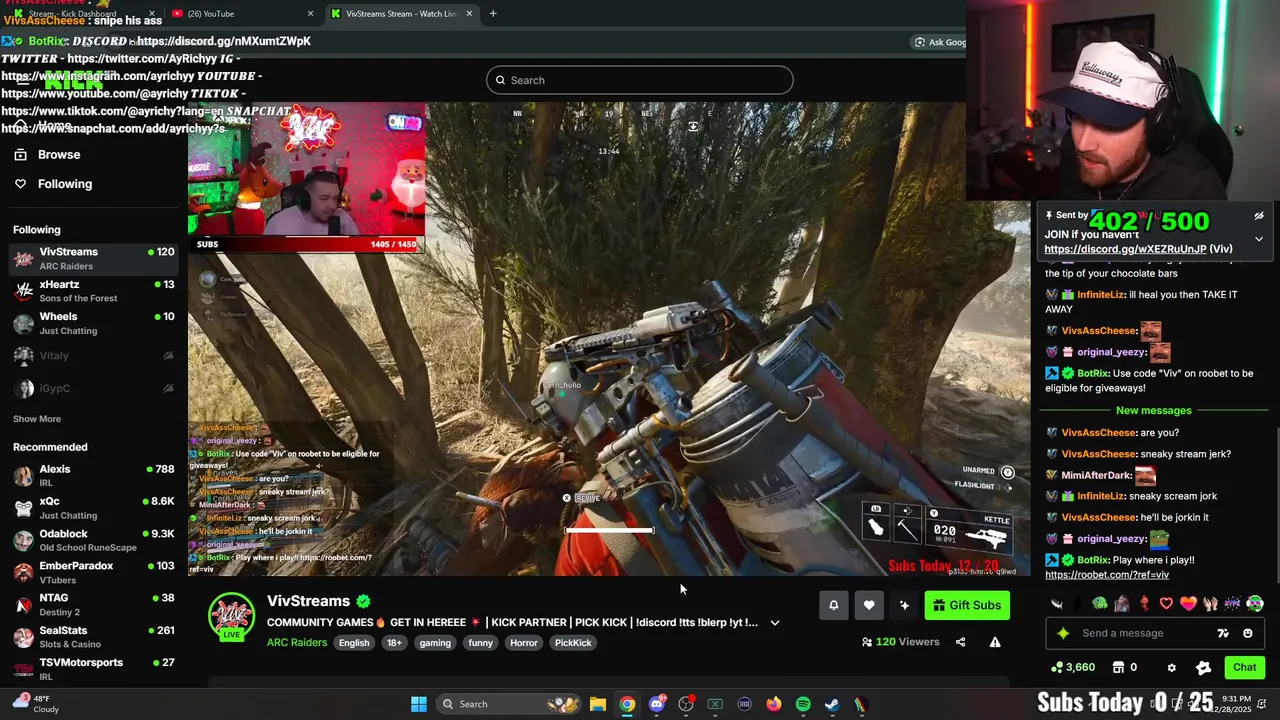Image resolution: width=1280 pixels, height=720 pixels.
Task: Select Odablock in Recommended list
Action: (92, 540)
